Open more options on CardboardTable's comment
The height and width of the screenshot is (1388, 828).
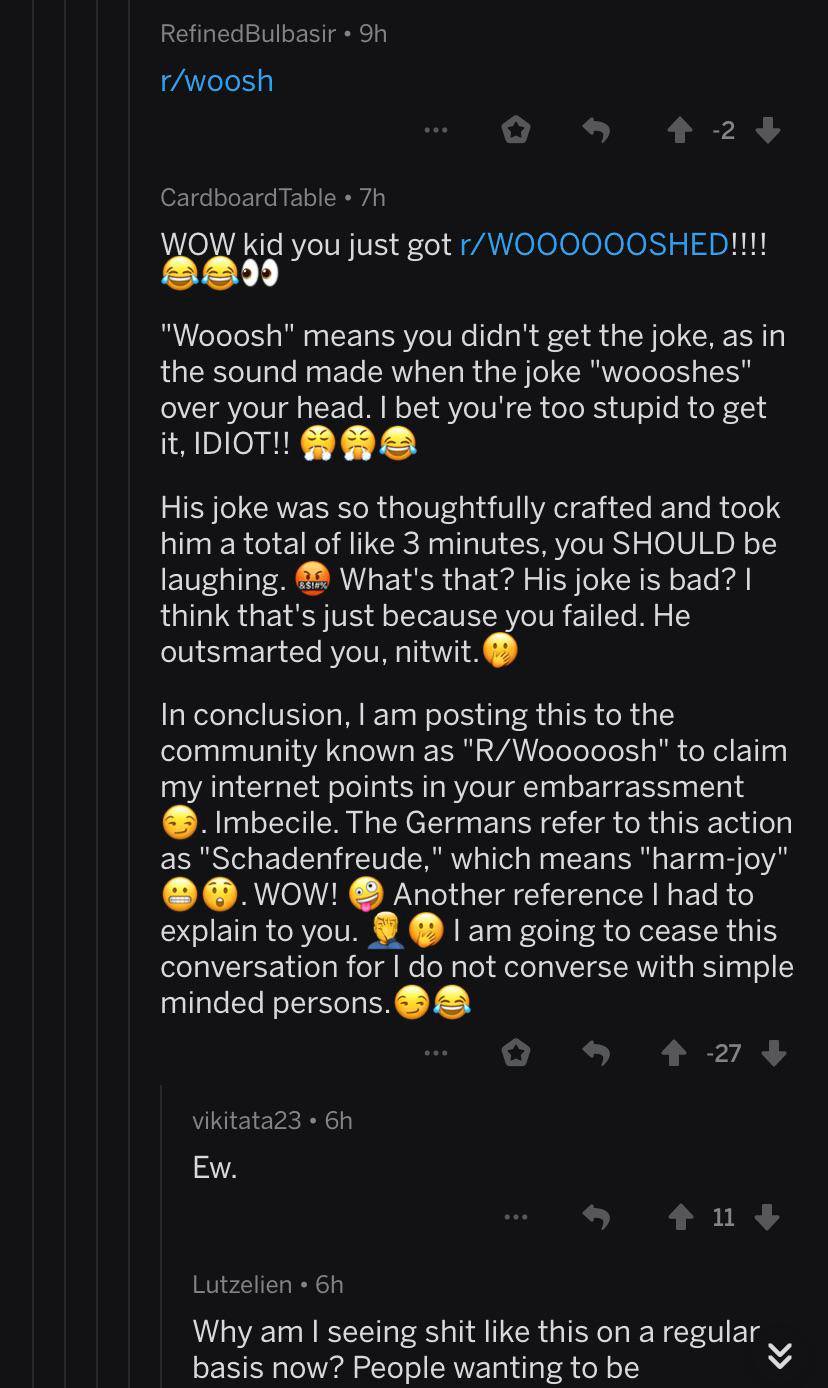pyautogui.click(x=435, y=1053)
